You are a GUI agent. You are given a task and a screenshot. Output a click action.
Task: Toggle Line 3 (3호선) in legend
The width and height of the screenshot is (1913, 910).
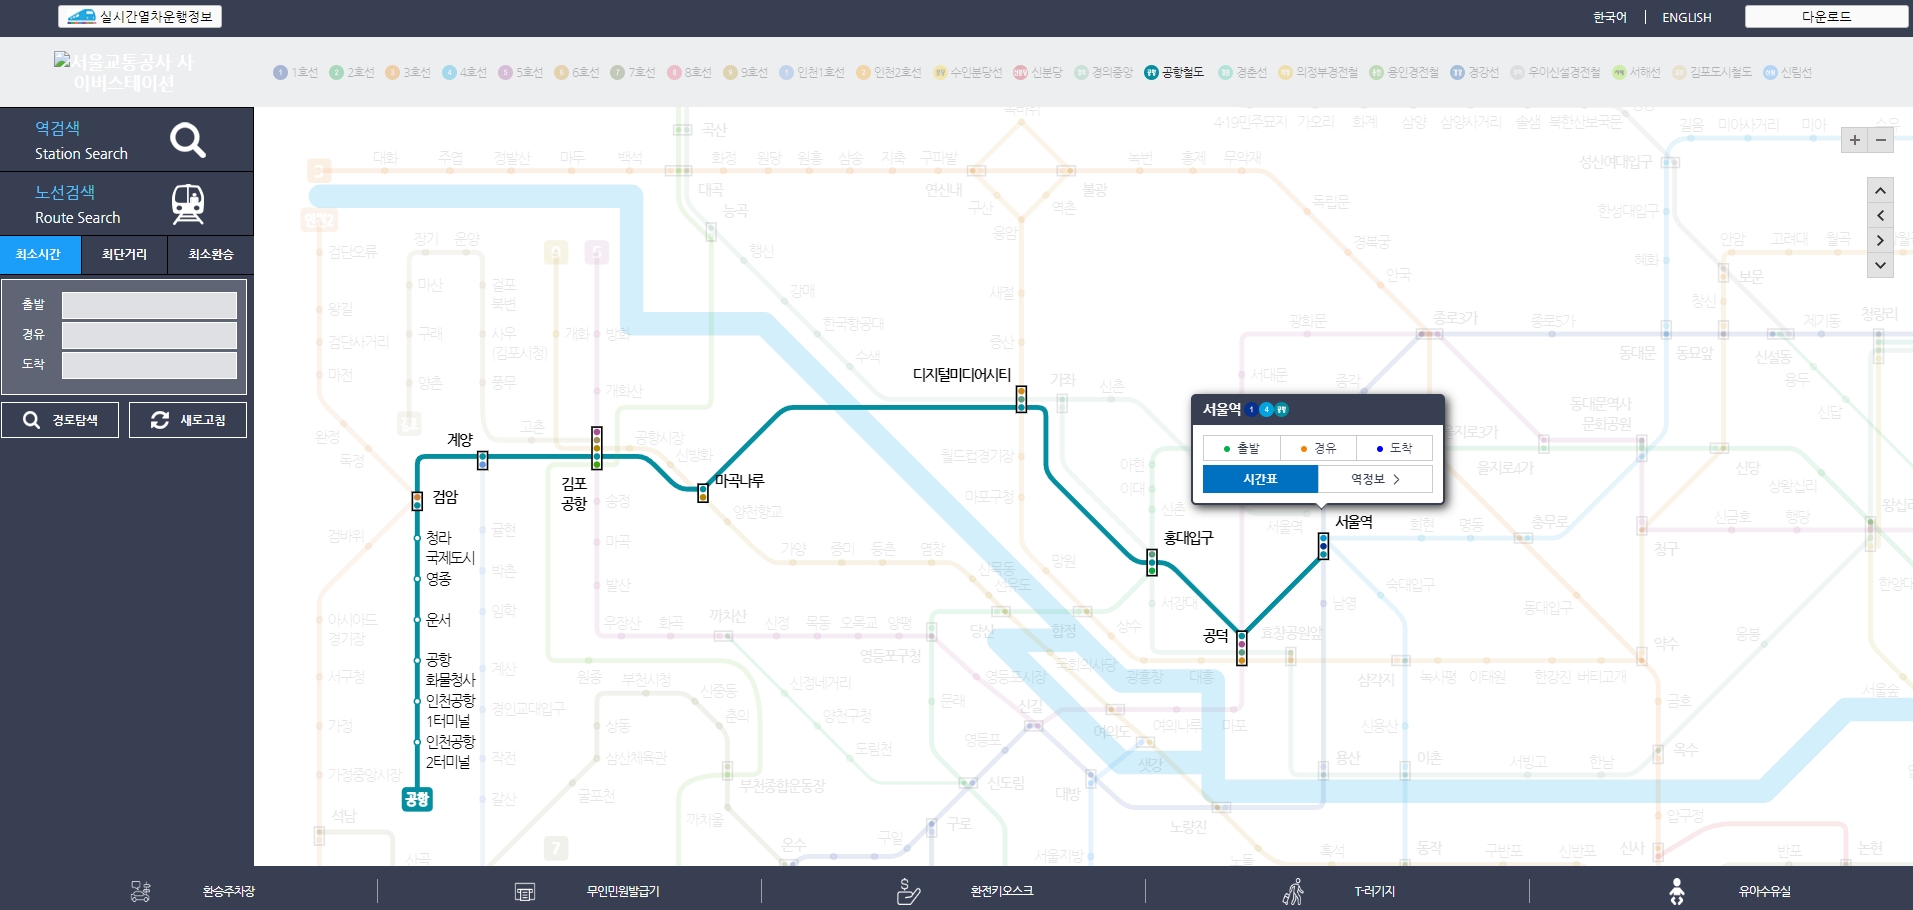coord(407,72)
